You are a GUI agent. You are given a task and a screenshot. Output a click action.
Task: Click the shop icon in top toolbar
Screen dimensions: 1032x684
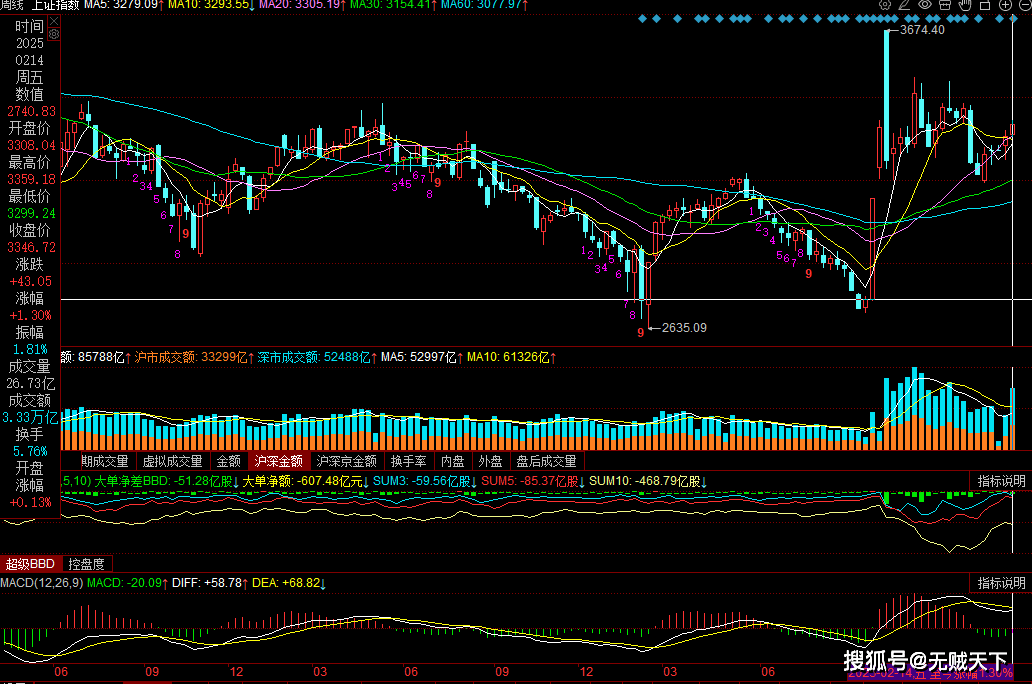pyautogui.click(x=945, y=5)
